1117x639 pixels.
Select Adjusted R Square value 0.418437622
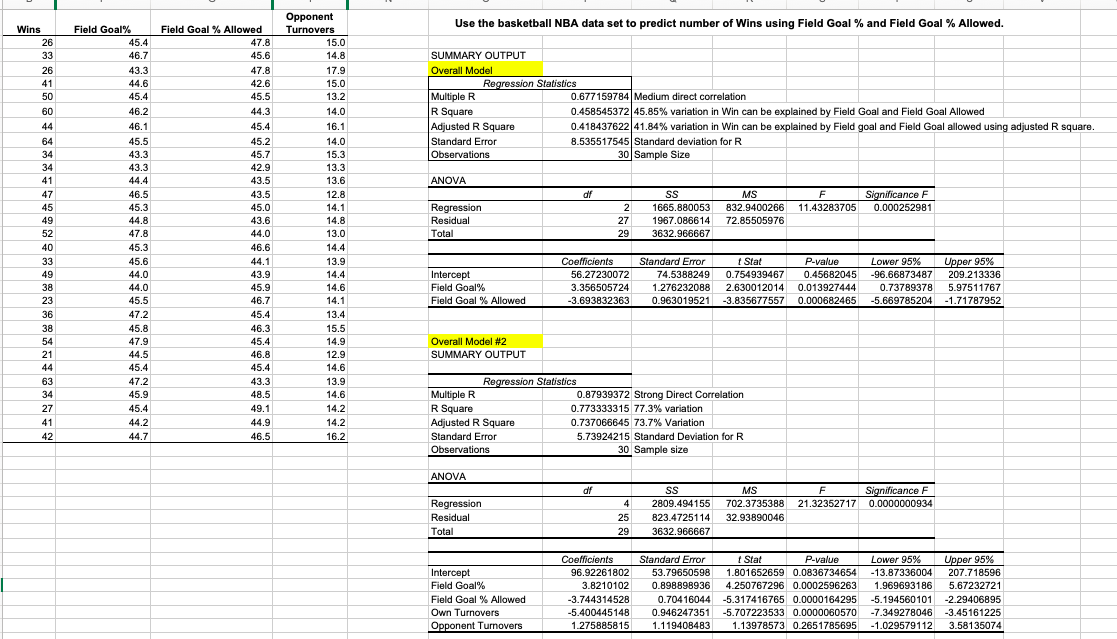pyautogui.click(x=600, y=127)
